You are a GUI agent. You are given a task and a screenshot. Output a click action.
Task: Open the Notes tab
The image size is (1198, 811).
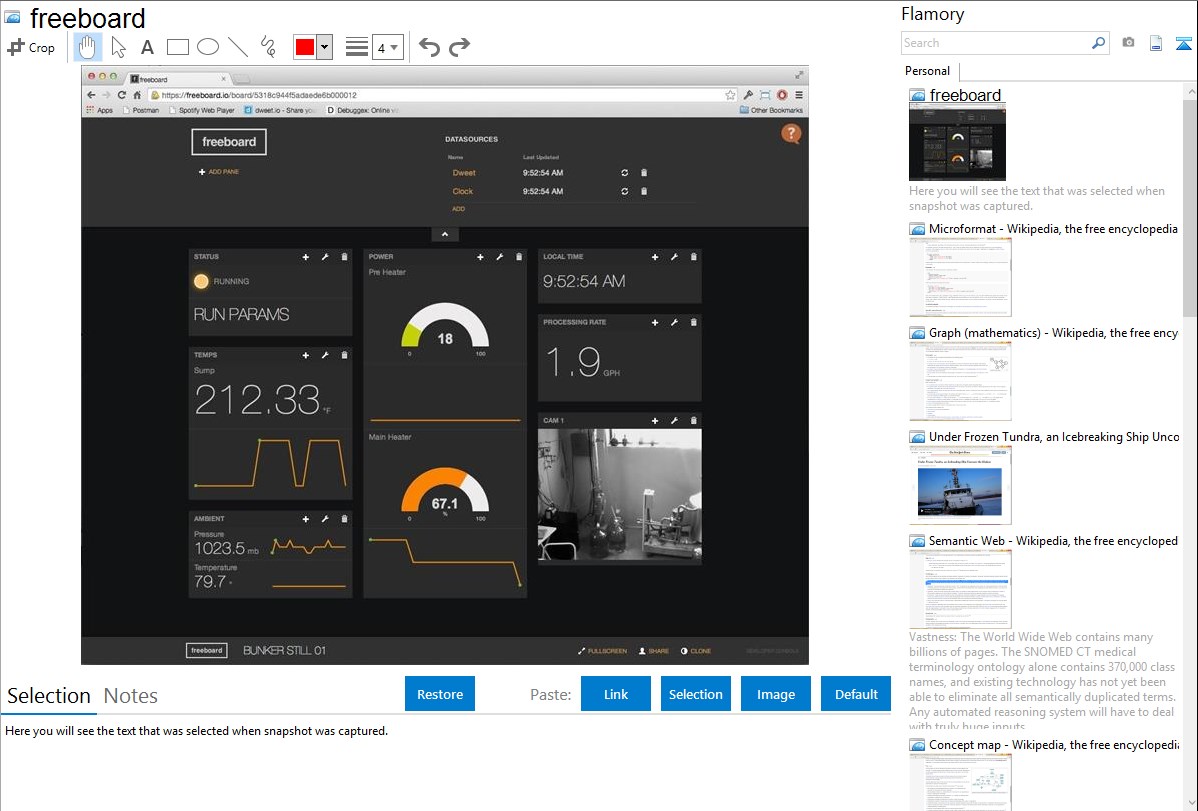(131, 696)
